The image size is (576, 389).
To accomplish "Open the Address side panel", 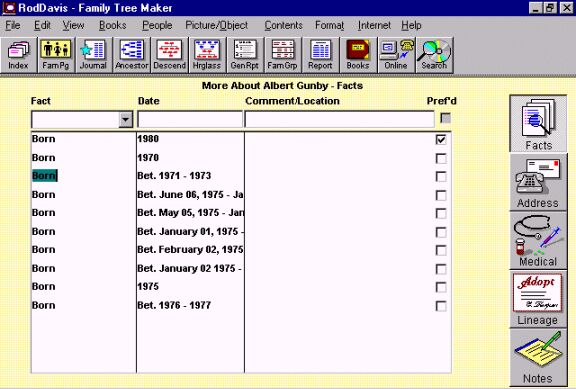I will [538, 182].
